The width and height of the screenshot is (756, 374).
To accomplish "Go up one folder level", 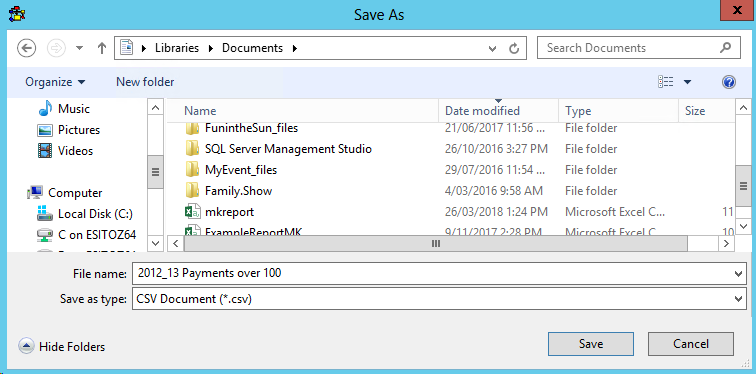I will click(x=102, y=48).
